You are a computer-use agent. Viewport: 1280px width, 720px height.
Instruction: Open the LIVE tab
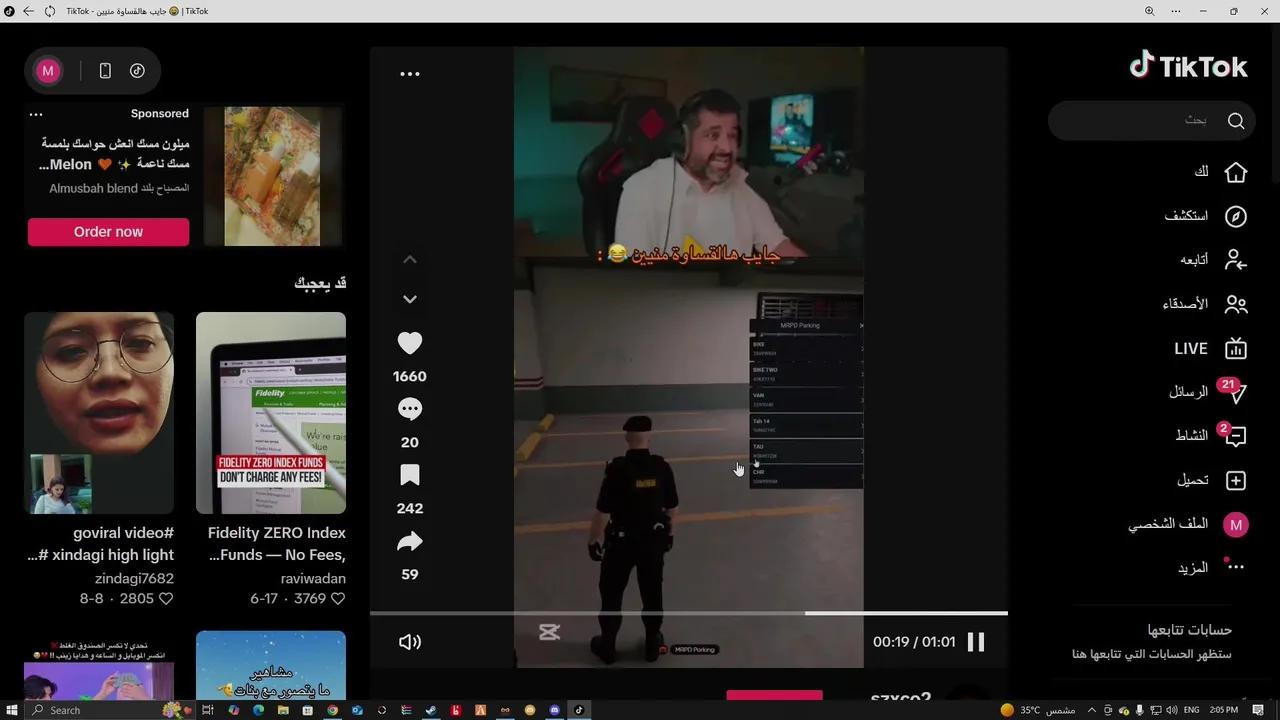1210,348
